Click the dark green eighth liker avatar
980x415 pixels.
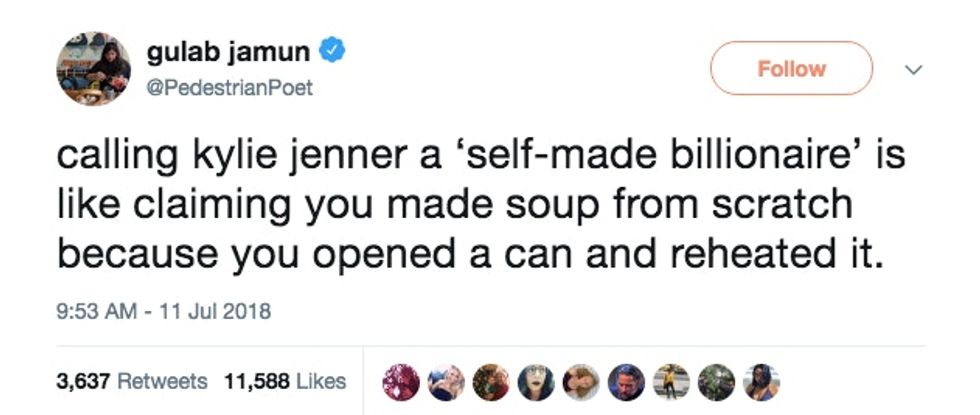pyautogui.click(x=718, y=381)
